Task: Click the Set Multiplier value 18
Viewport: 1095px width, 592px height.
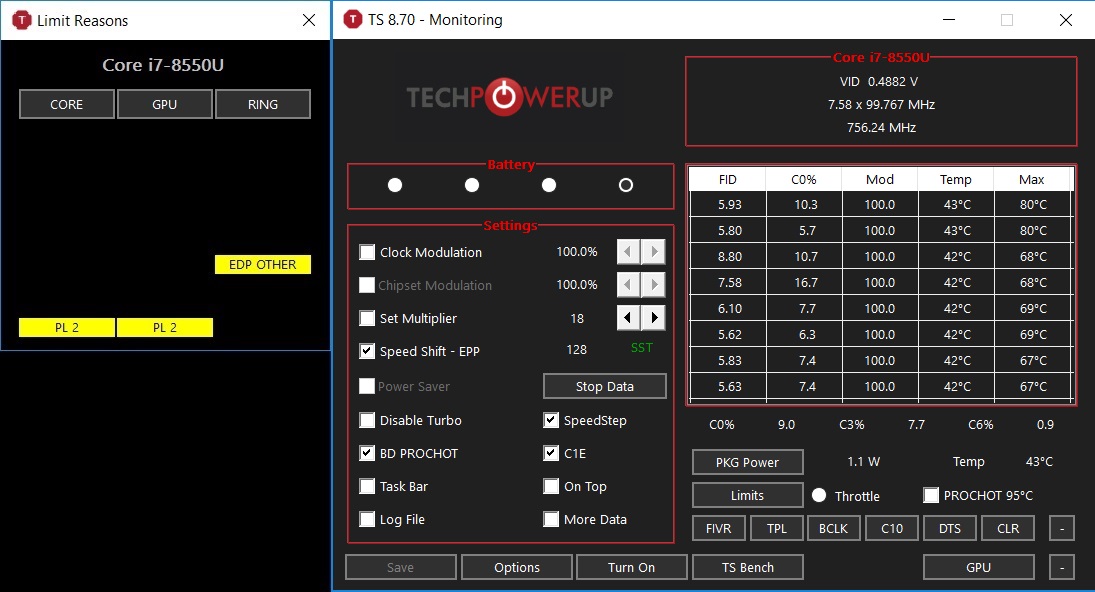Action: tap(577, 318)
